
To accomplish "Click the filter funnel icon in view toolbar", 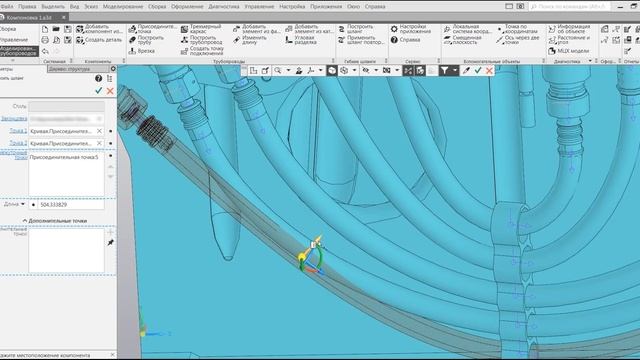I will pos(444,71).
